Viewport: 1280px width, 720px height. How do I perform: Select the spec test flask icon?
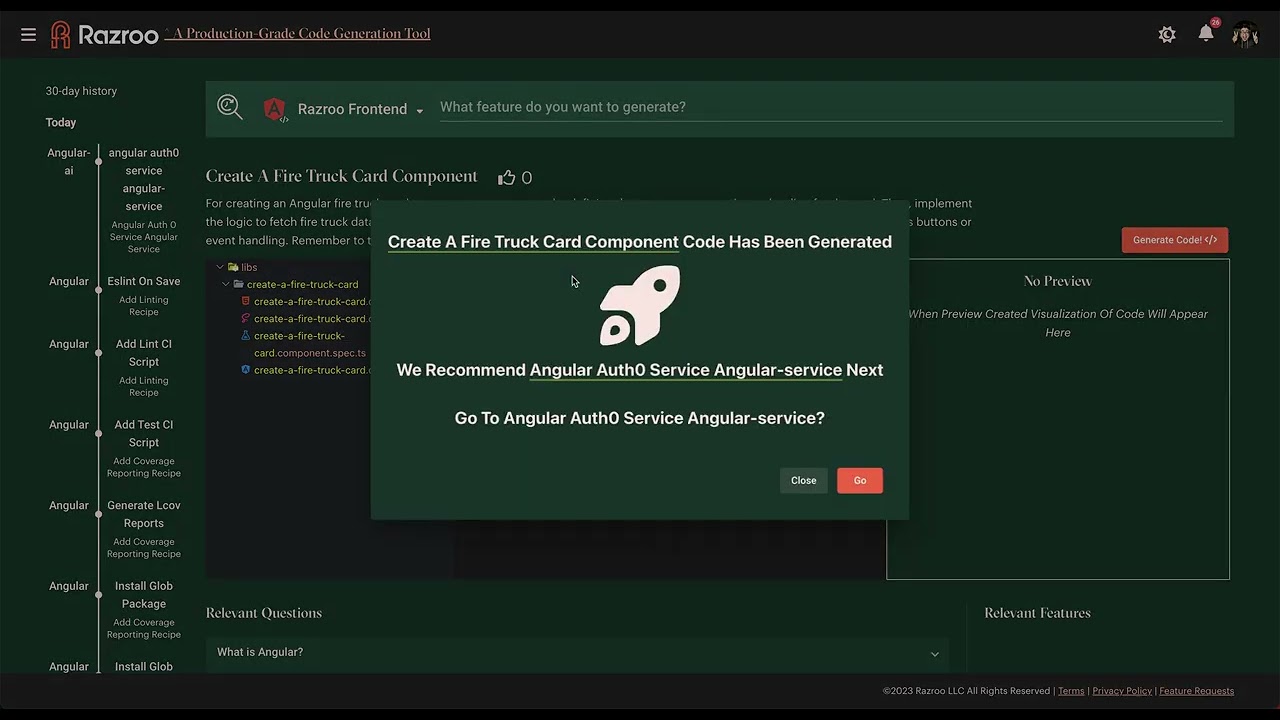246,336
